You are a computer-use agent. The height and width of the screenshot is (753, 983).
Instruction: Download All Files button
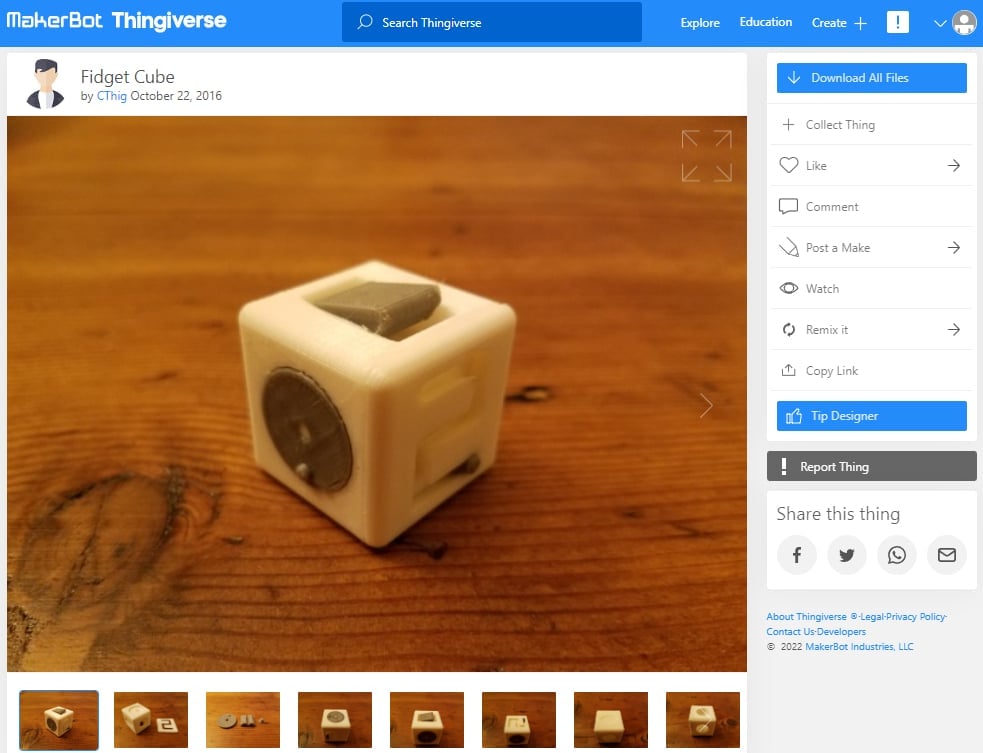(871, 78)
